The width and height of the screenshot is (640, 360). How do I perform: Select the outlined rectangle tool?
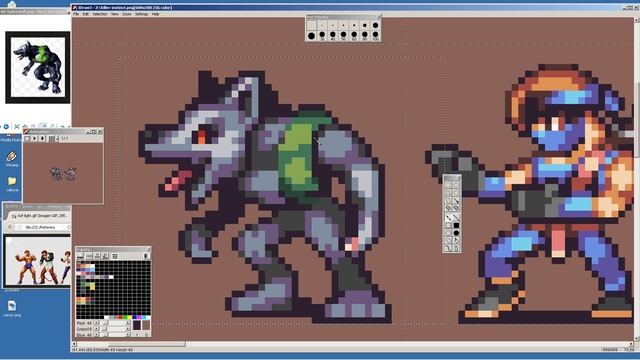click(448, 225)
